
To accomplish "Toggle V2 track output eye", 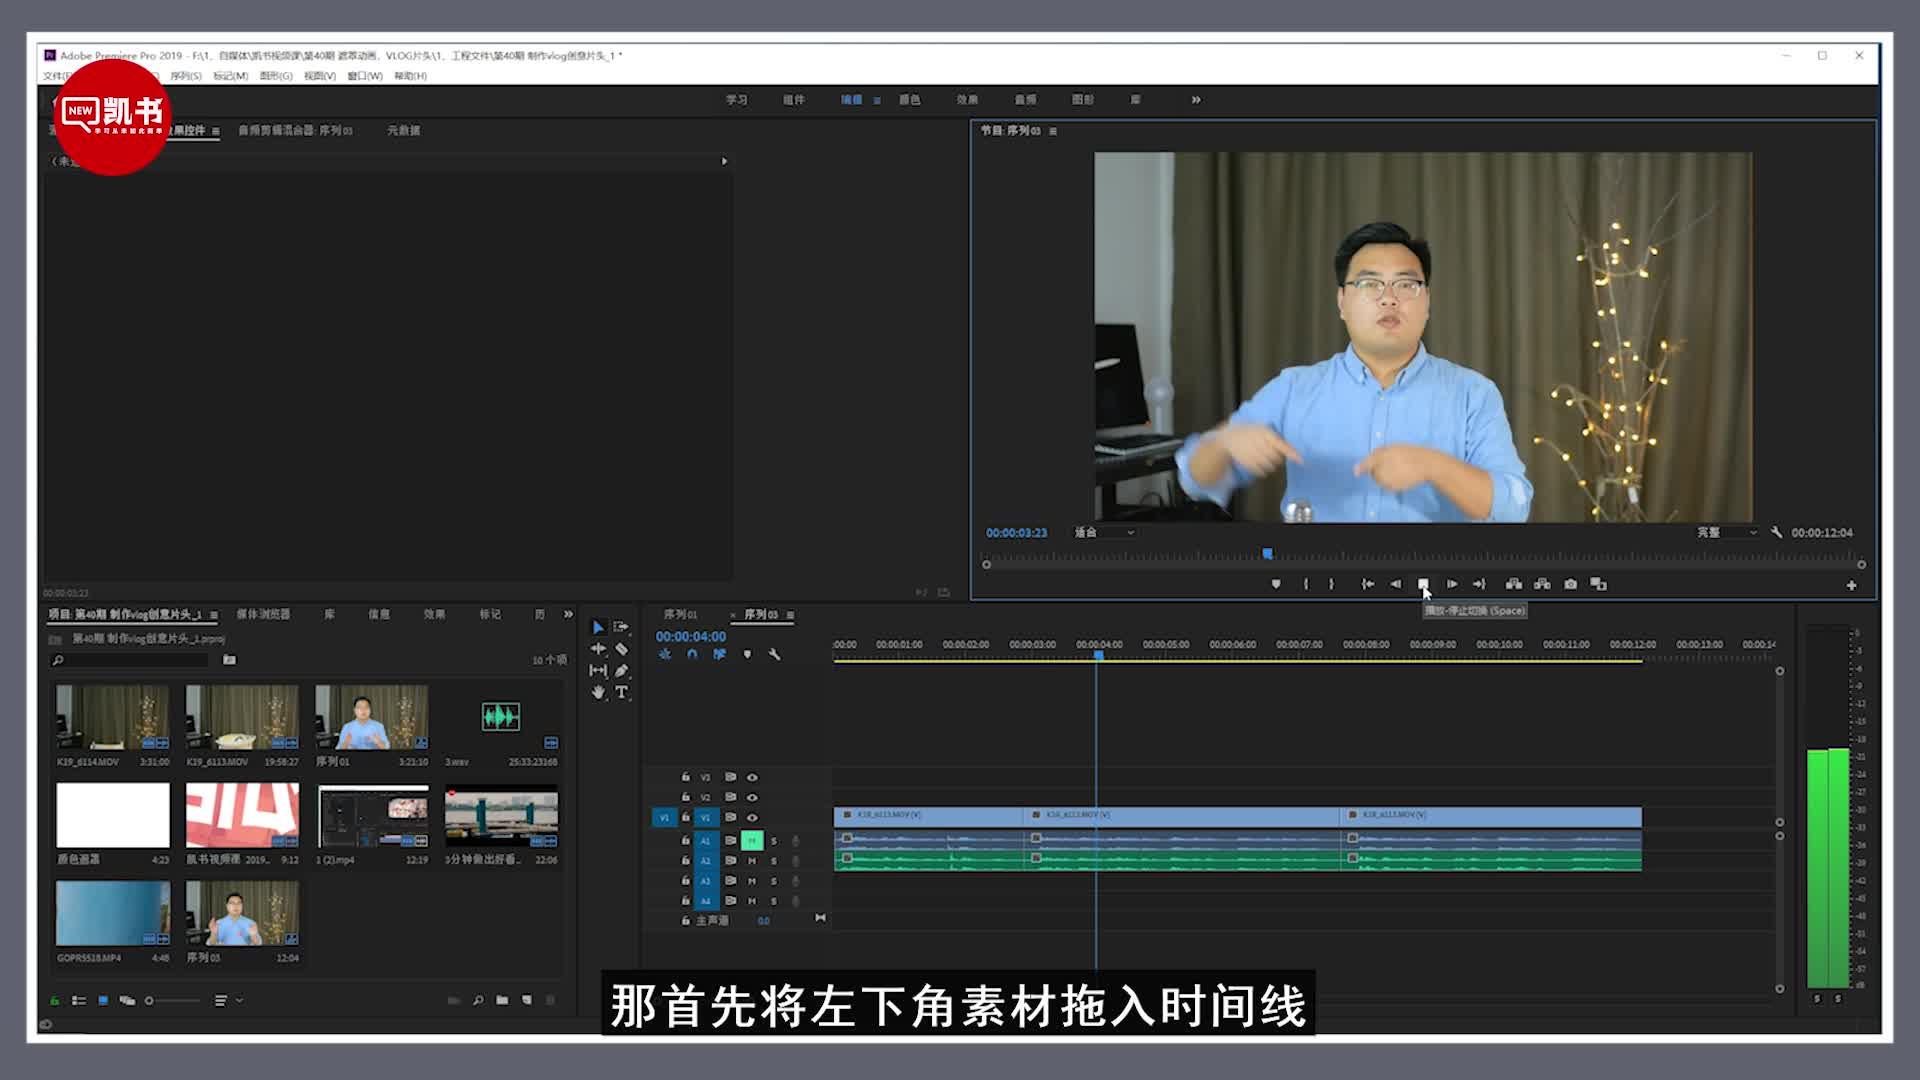I will [752, 797].
